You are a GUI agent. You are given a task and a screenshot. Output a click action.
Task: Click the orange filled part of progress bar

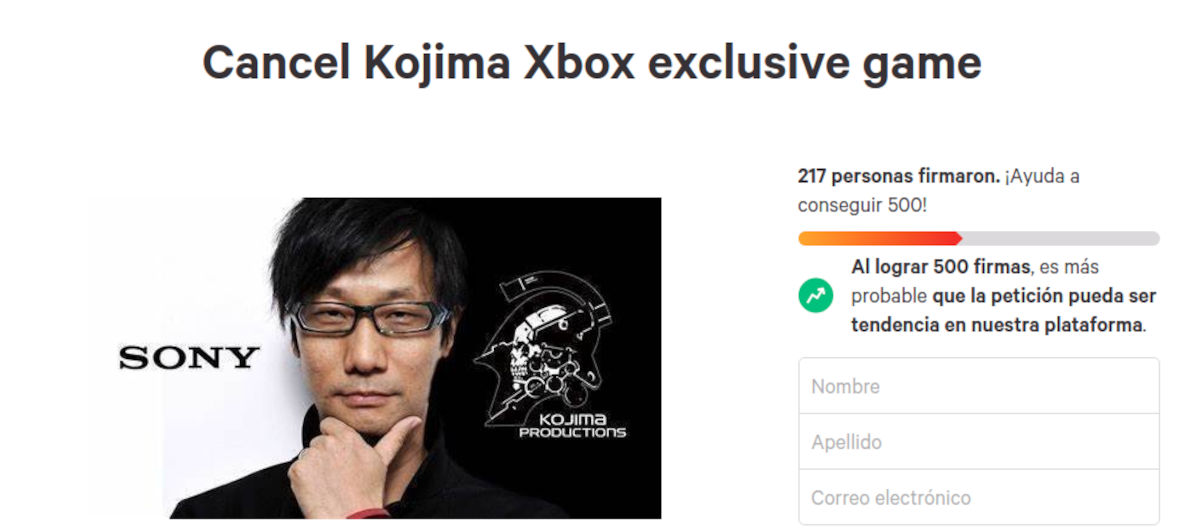click(878, 239)
